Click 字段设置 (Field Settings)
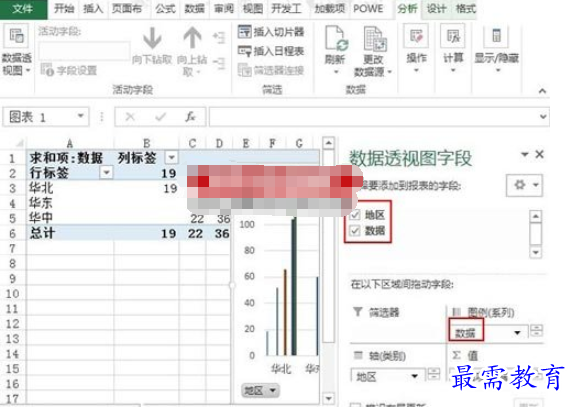Screen dimensions: 573x409 pos(68,70)
